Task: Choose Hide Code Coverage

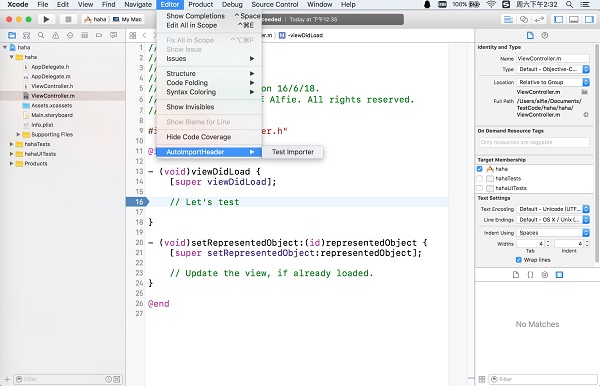Action: click(209, 137)
